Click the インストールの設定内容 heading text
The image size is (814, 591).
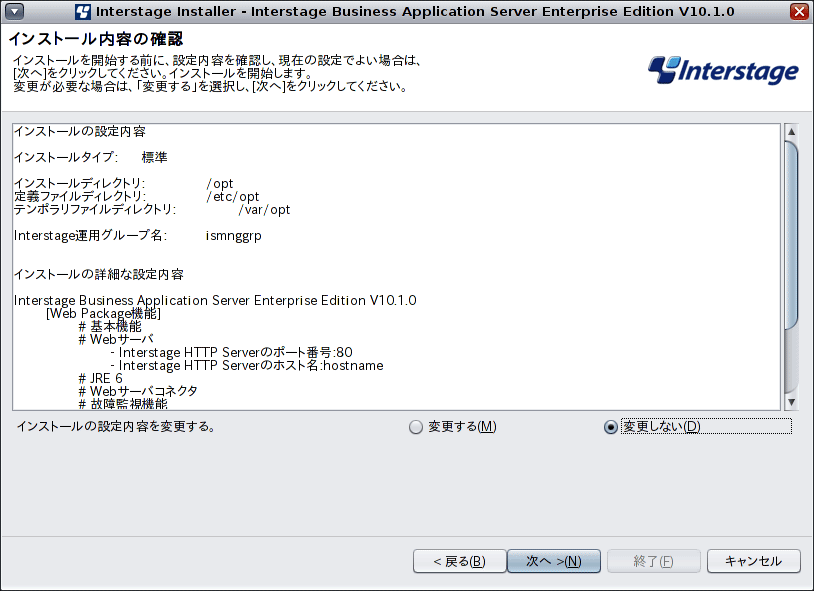80,131
